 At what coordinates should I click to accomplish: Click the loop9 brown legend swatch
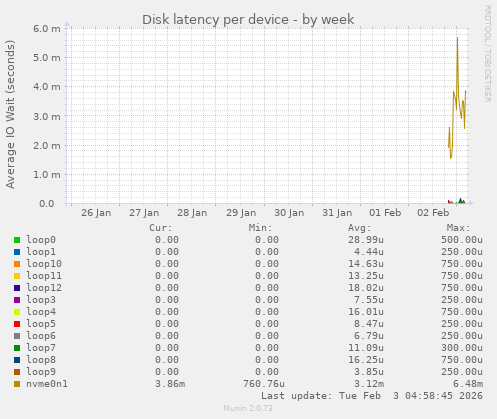(17, 372)
